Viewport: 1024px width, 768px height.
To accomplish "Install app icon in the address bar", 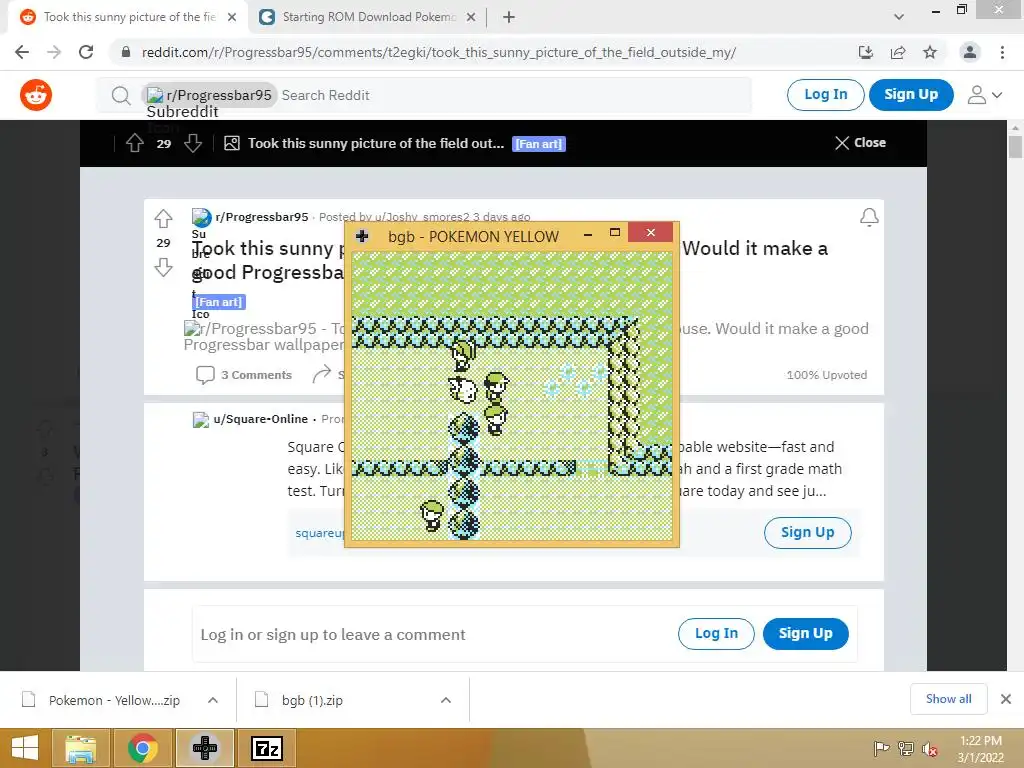I will pyautogui.click(x=866, y=52).
